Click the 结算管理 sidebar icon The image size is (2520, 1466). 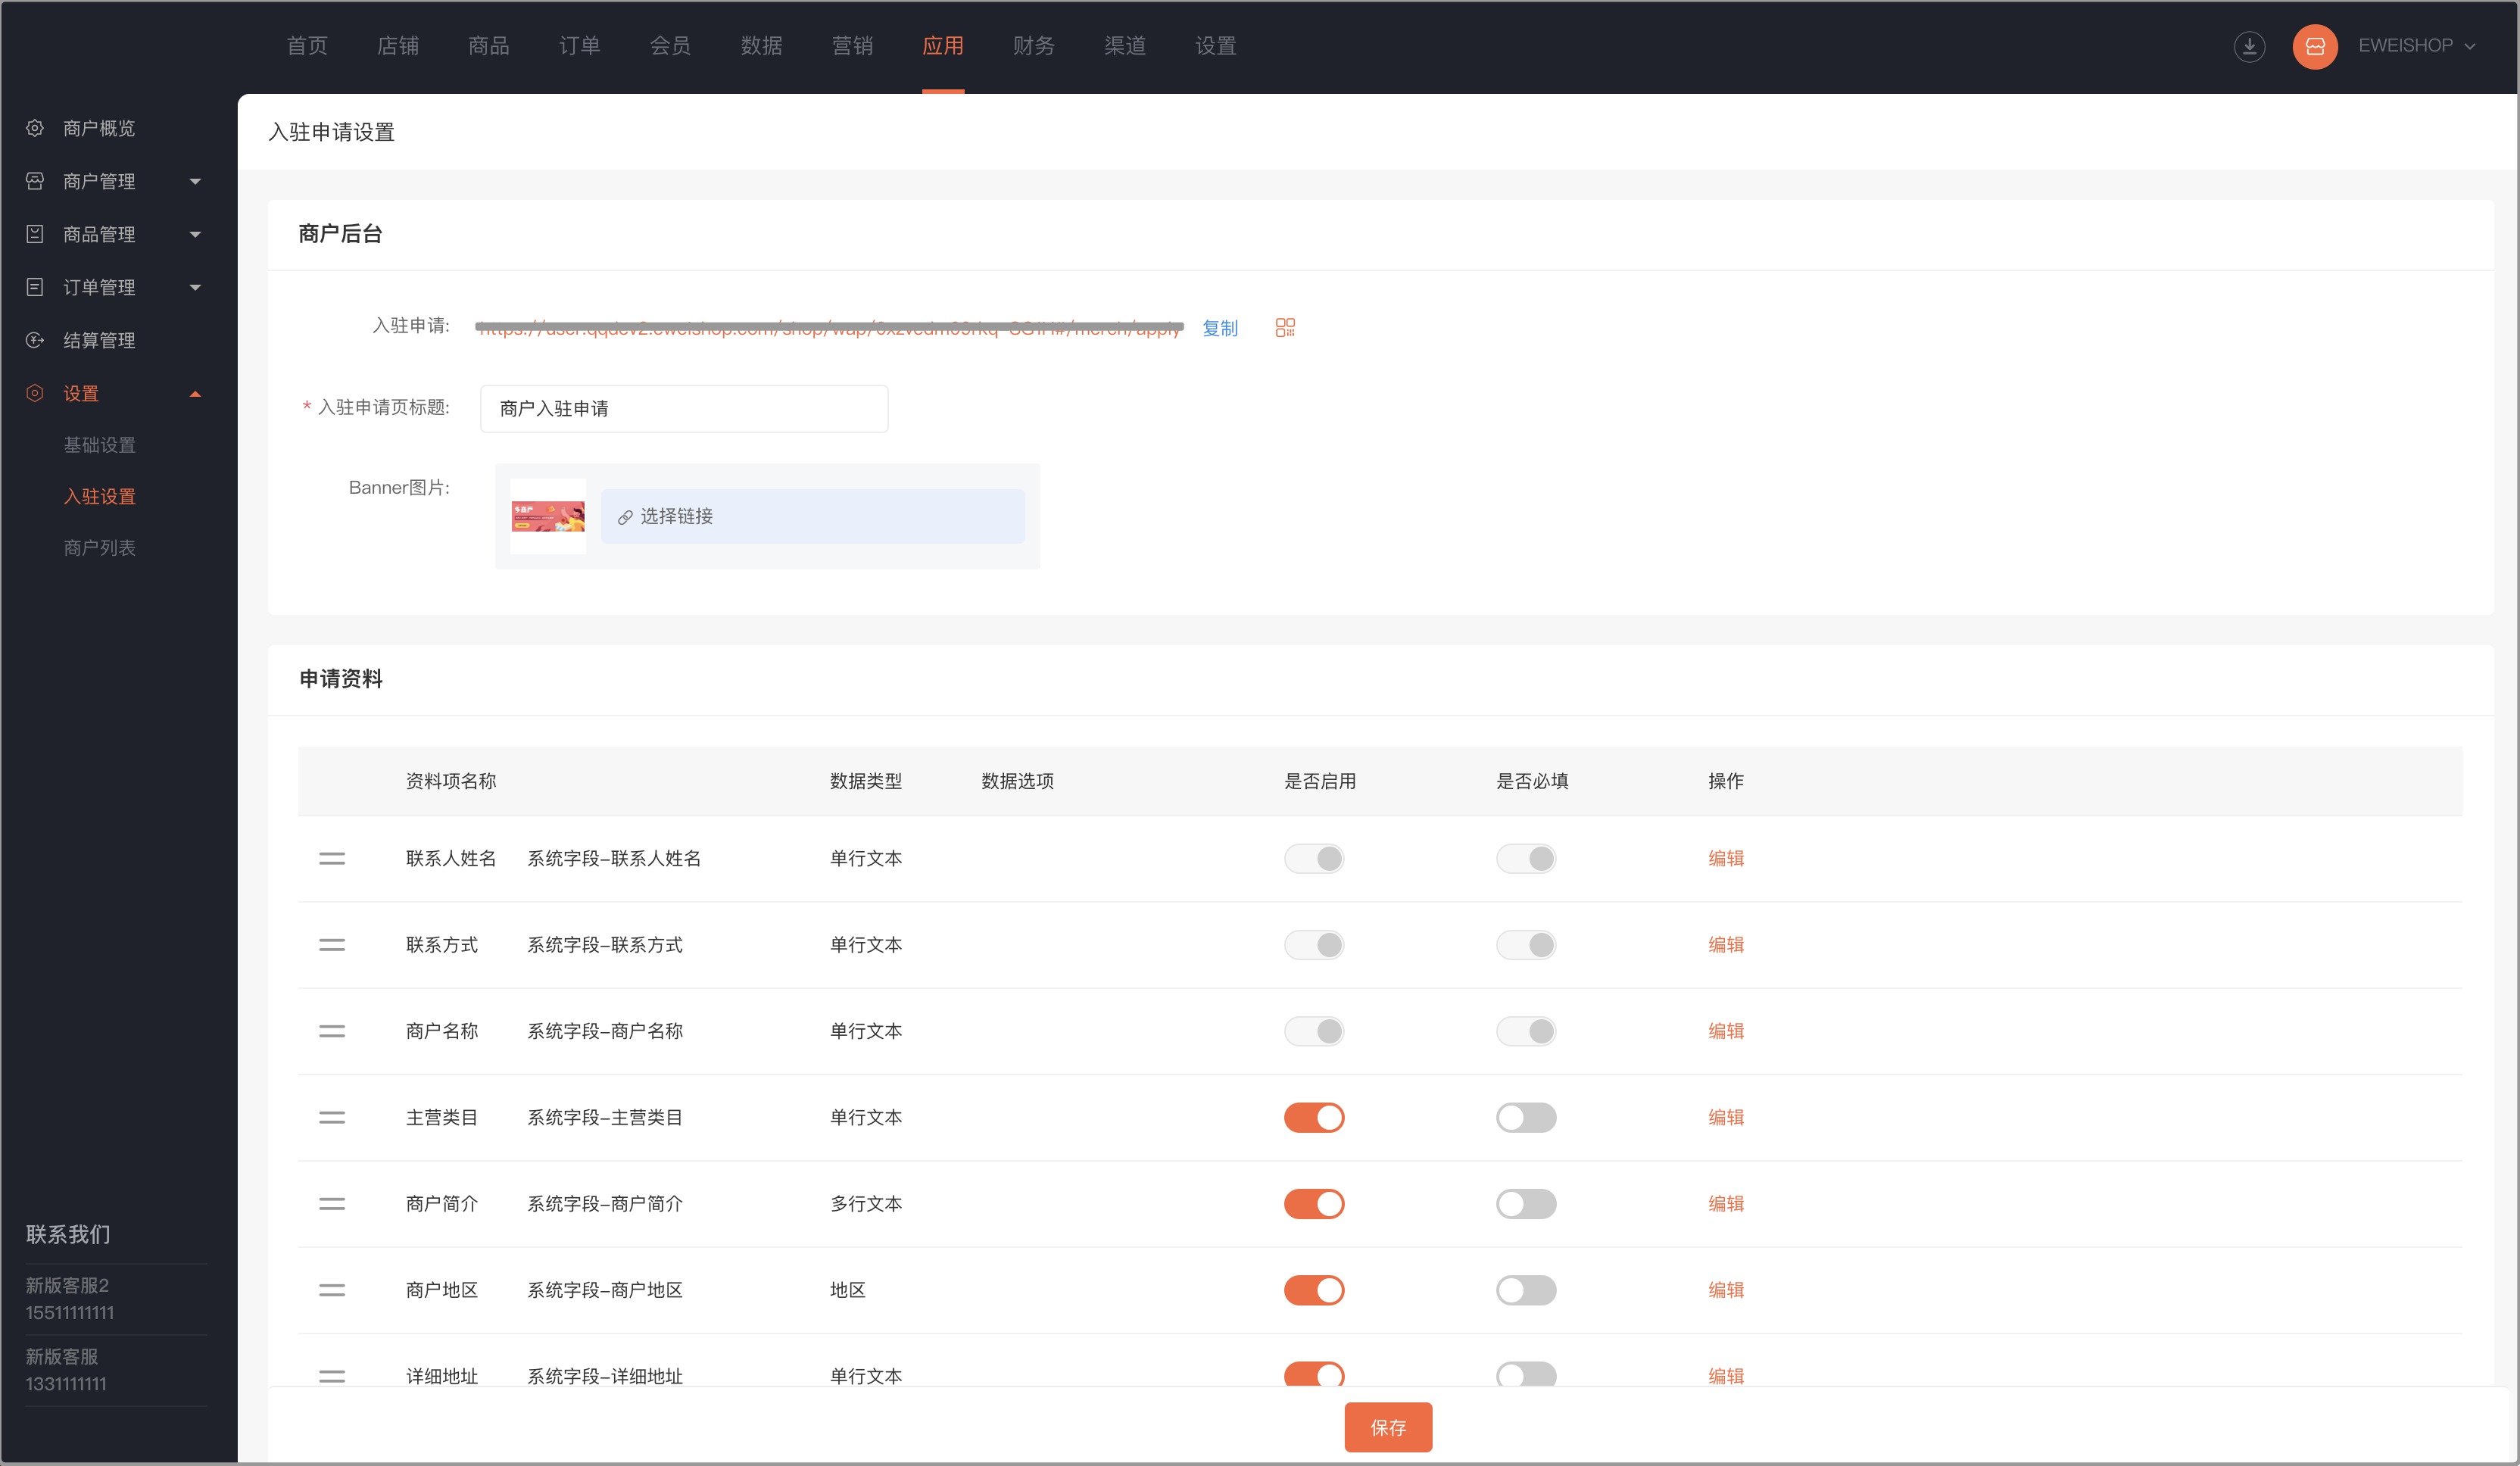click(x=35, y=340)
